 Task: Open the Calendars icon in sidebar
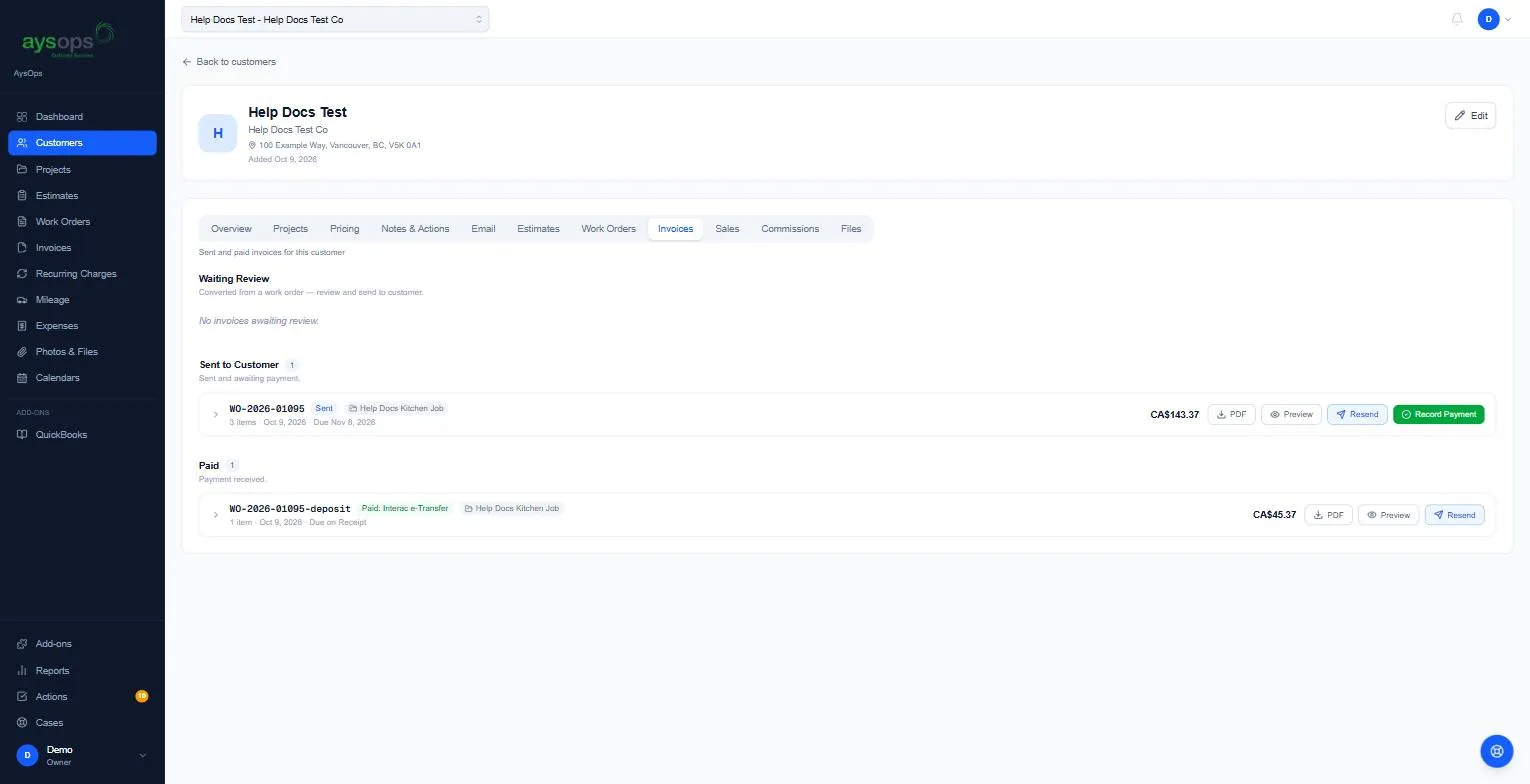(x=22, y=377)
